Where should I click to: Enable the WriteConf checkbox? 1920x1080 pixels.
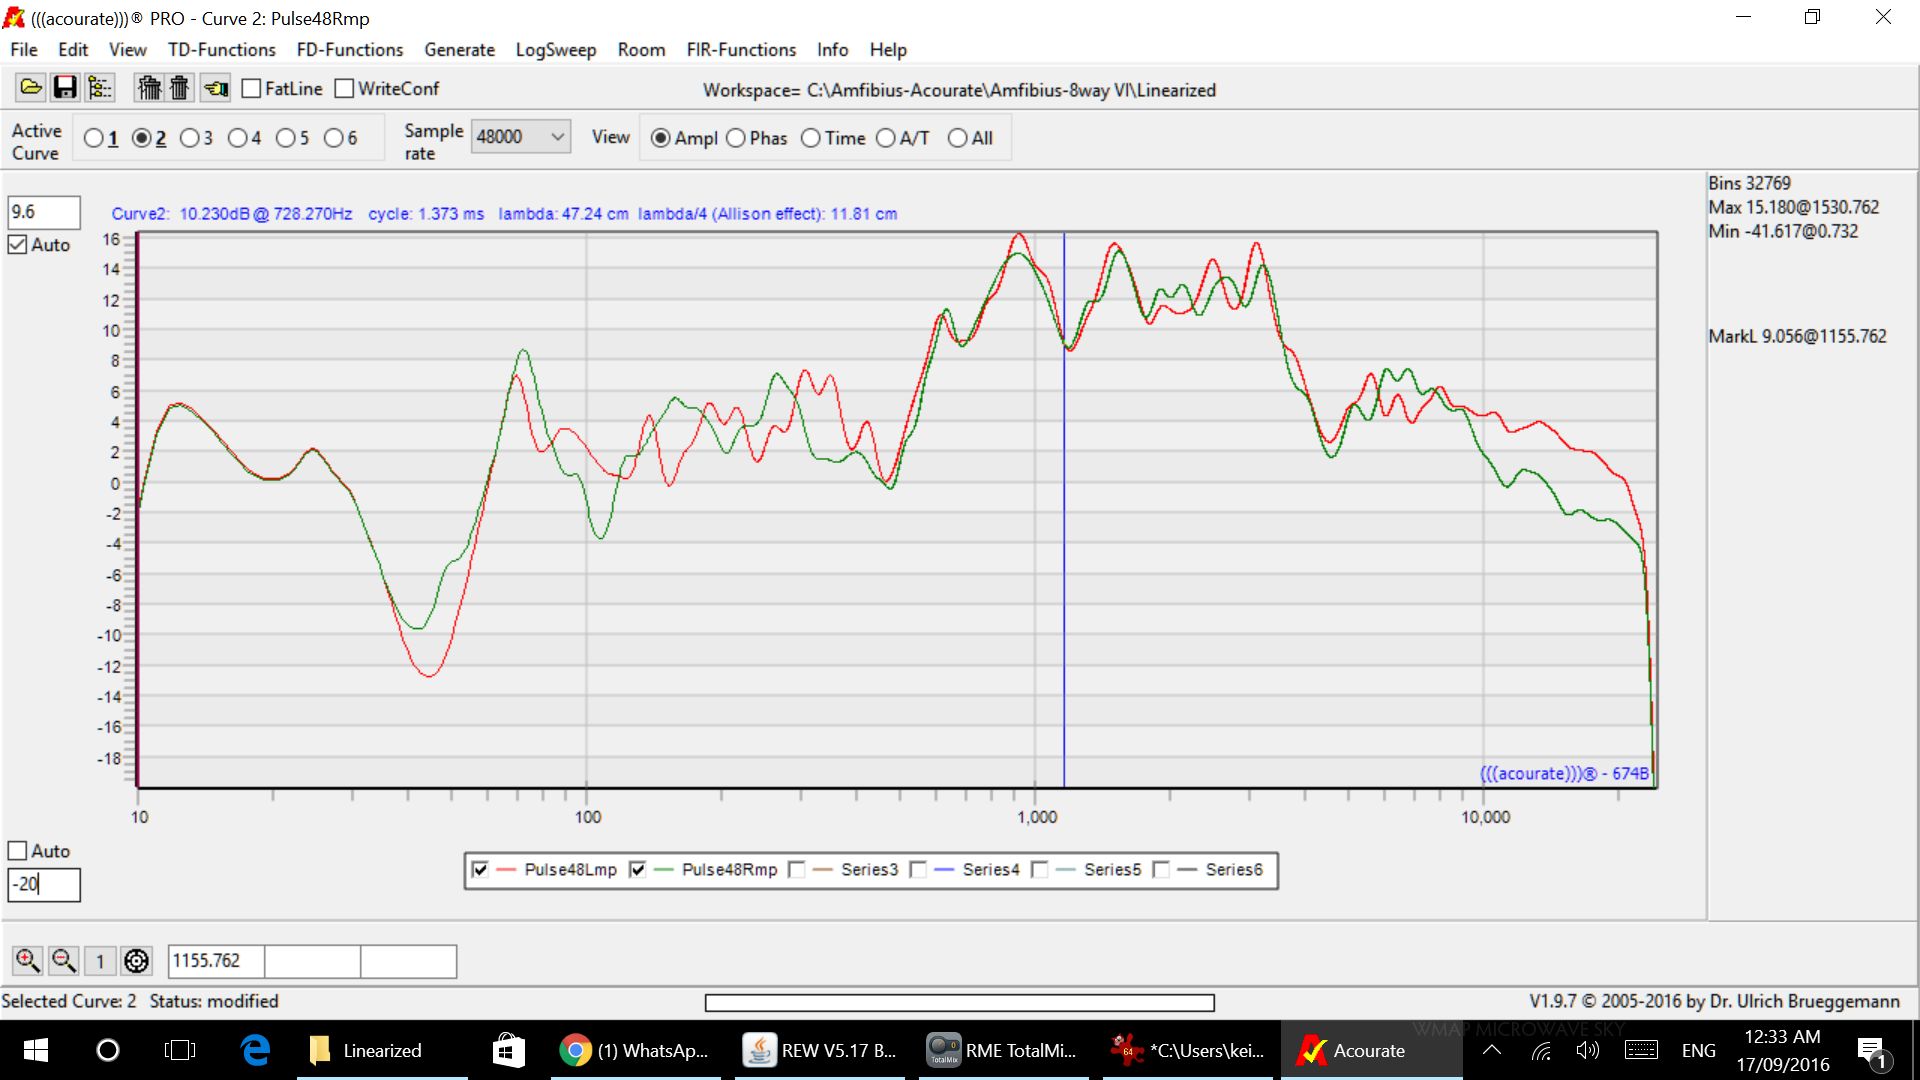point(344,89)
